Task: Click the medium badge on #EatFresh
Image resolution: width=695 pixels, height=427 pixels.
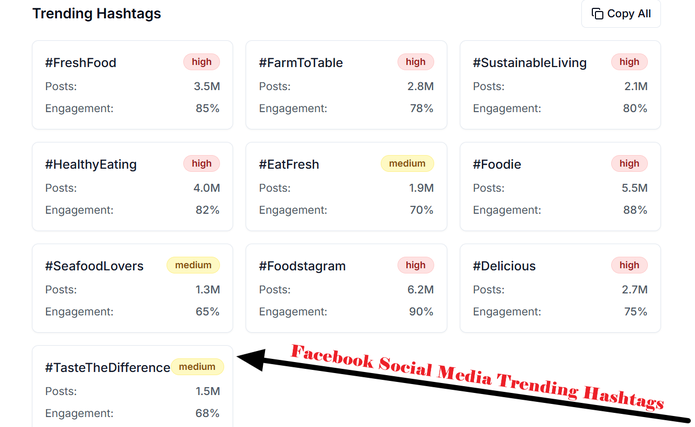Action: [407, 163]
